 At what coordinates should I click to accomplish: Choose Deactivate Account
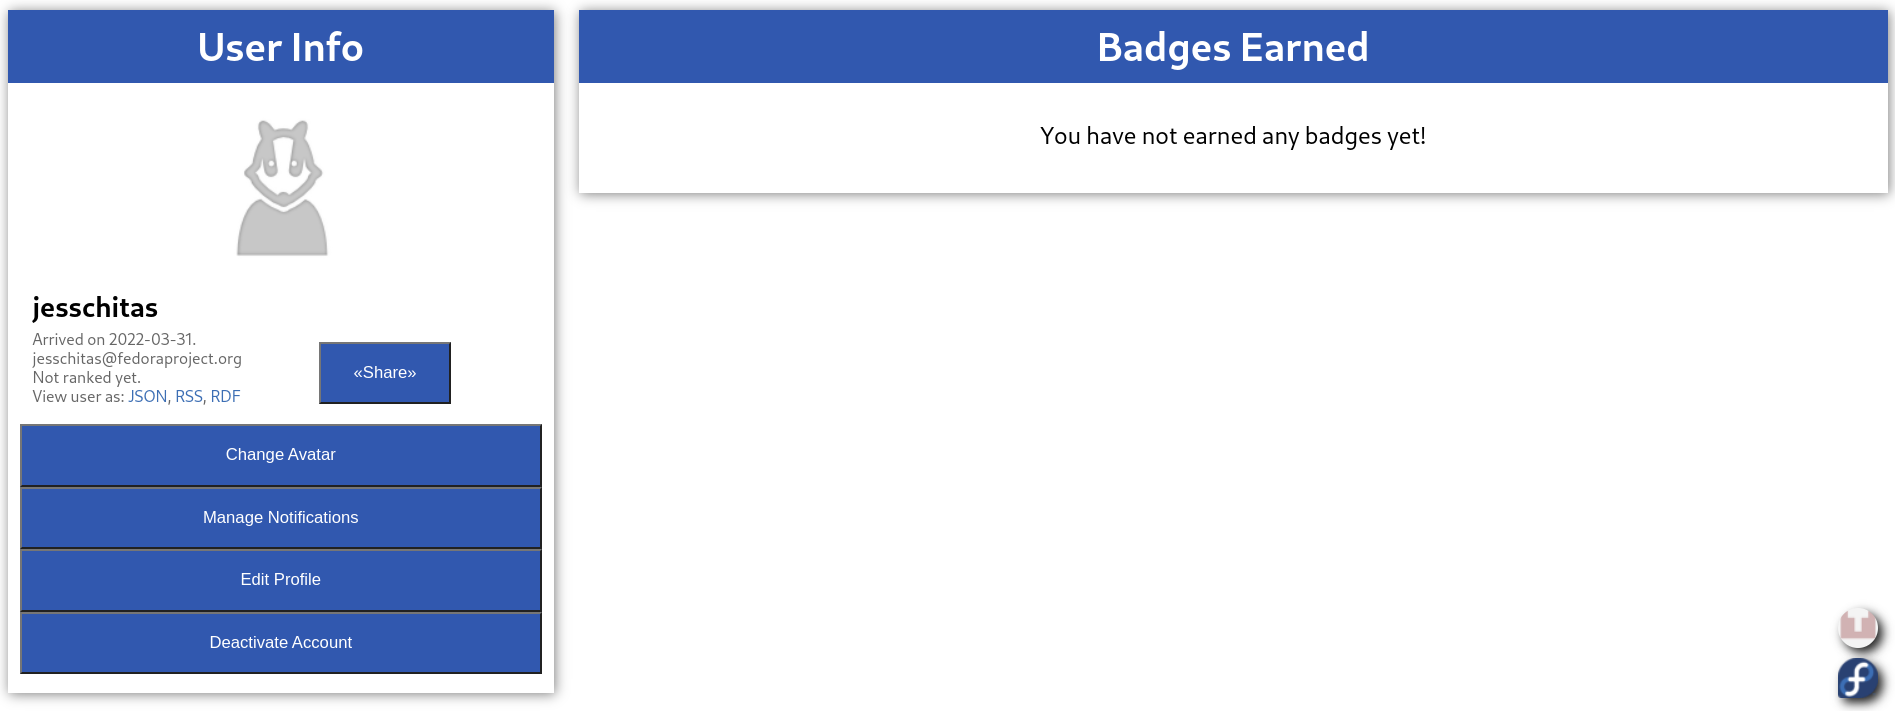281,643
